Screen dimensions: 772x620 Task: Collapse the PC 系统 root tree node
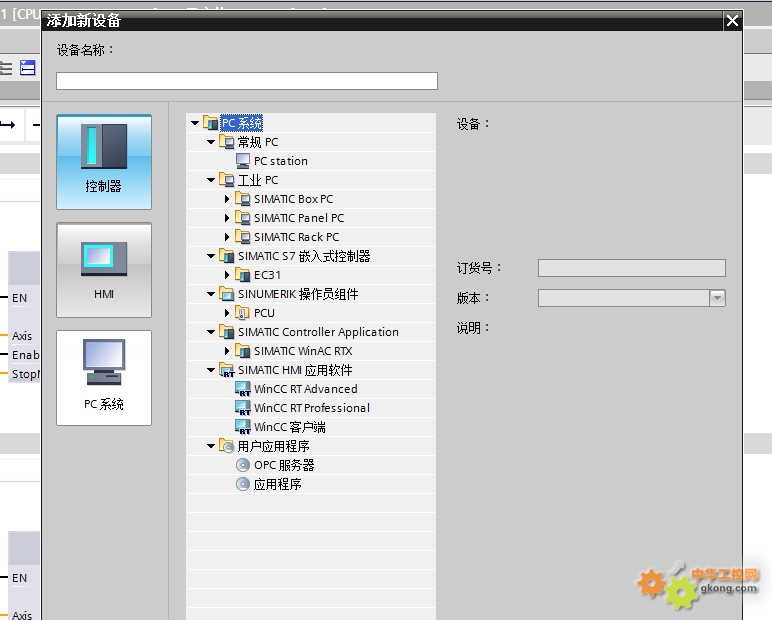point(195,123)
